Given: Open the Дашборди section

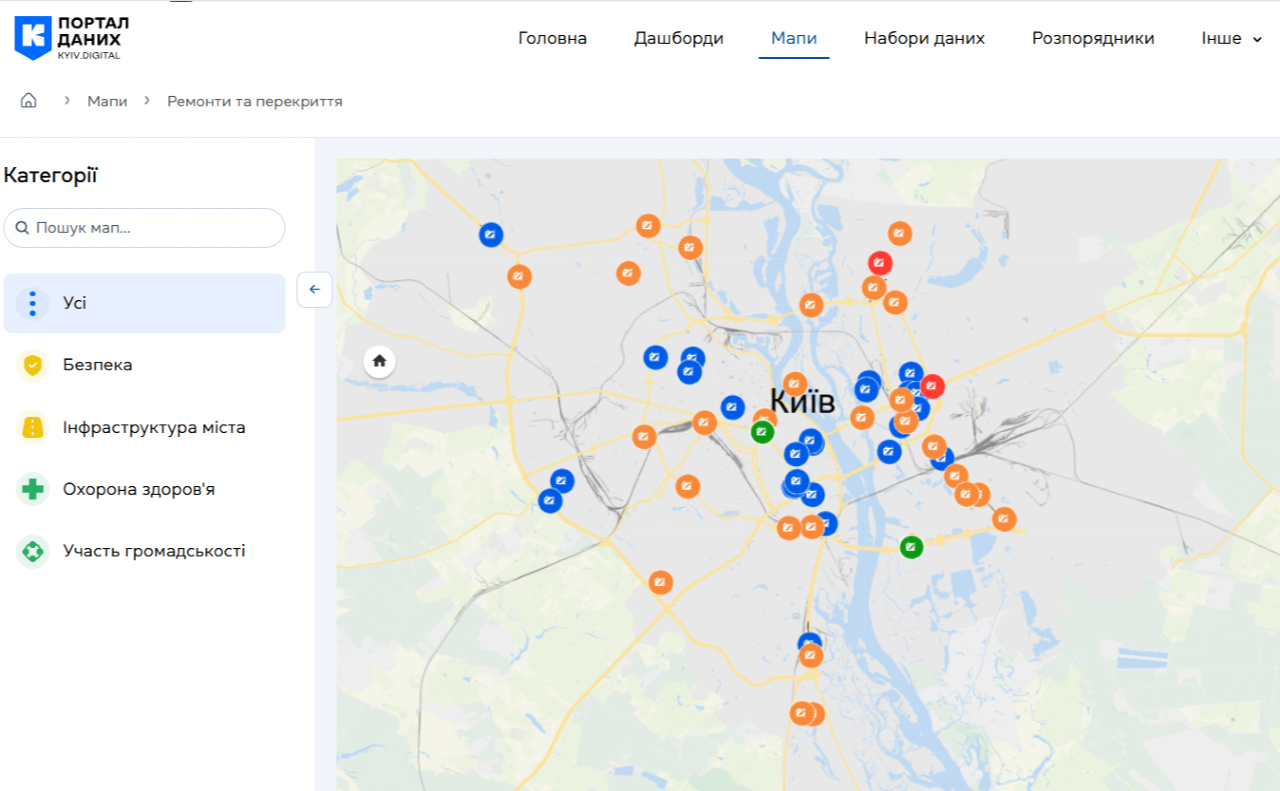Looking at the screenshot, I should [678, 38].
